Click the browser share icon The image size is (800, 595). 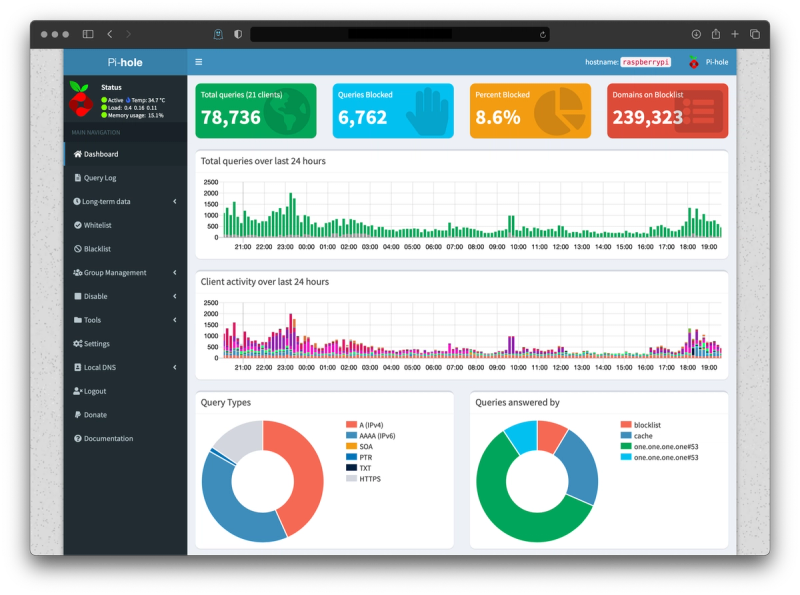pos(716,34)
